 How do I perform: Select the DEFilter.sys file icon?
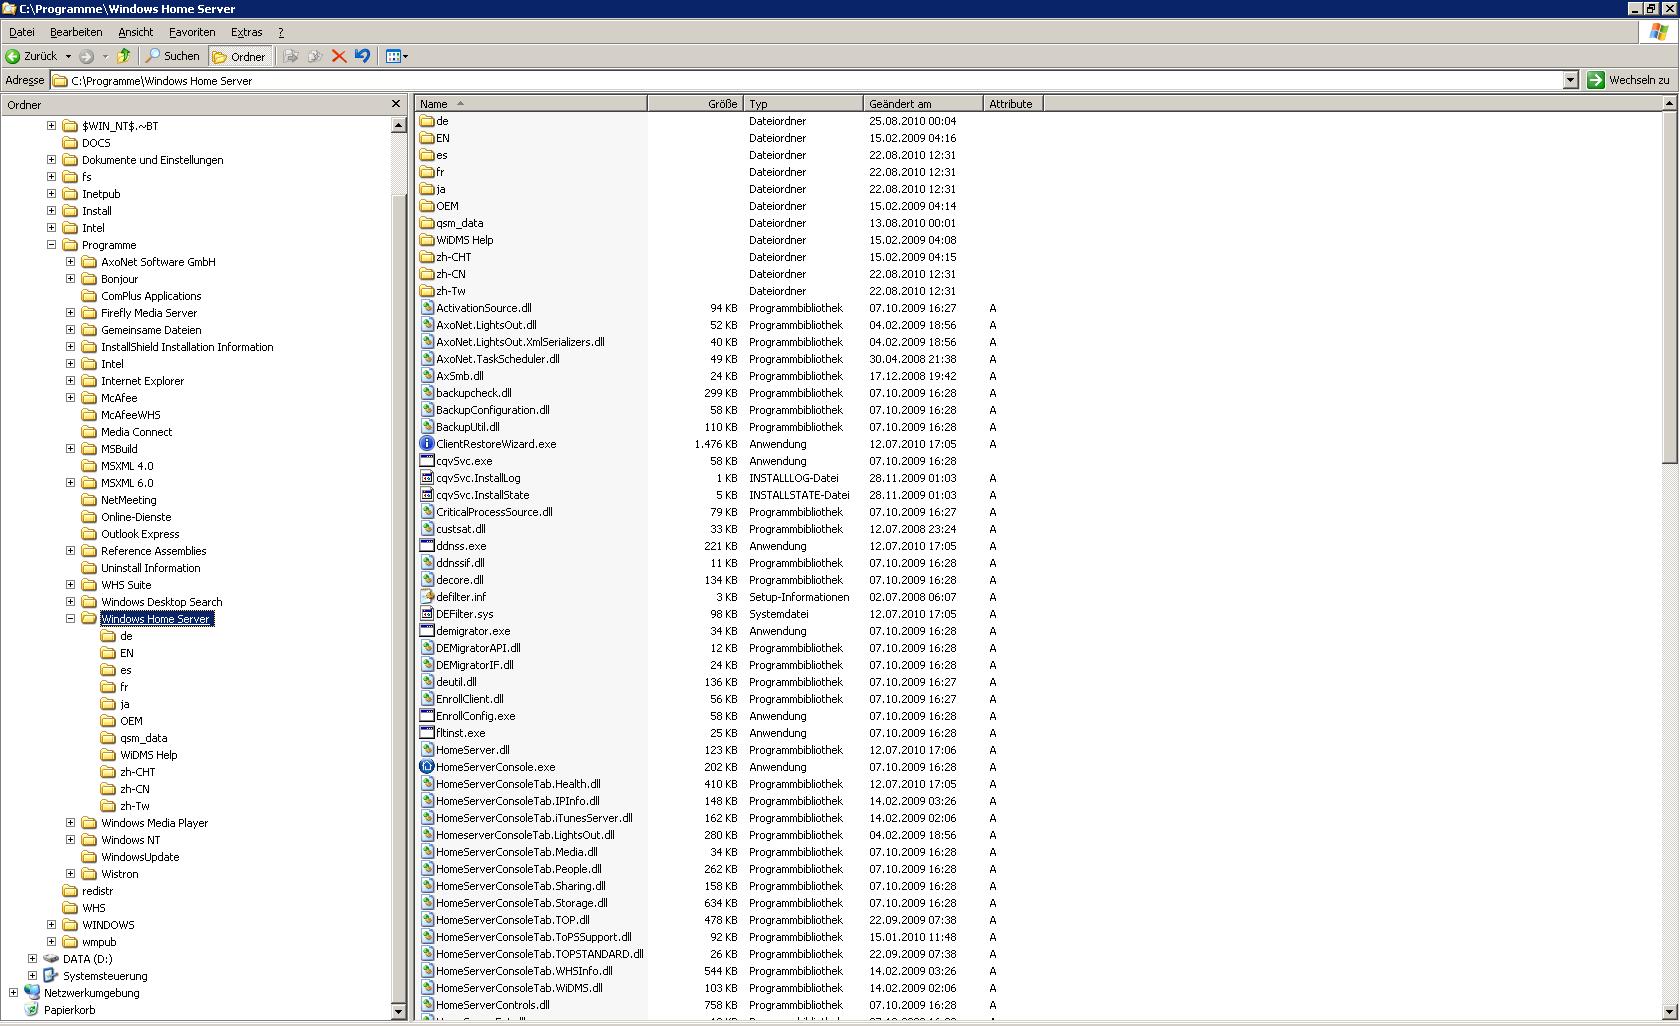pos(427,614)
